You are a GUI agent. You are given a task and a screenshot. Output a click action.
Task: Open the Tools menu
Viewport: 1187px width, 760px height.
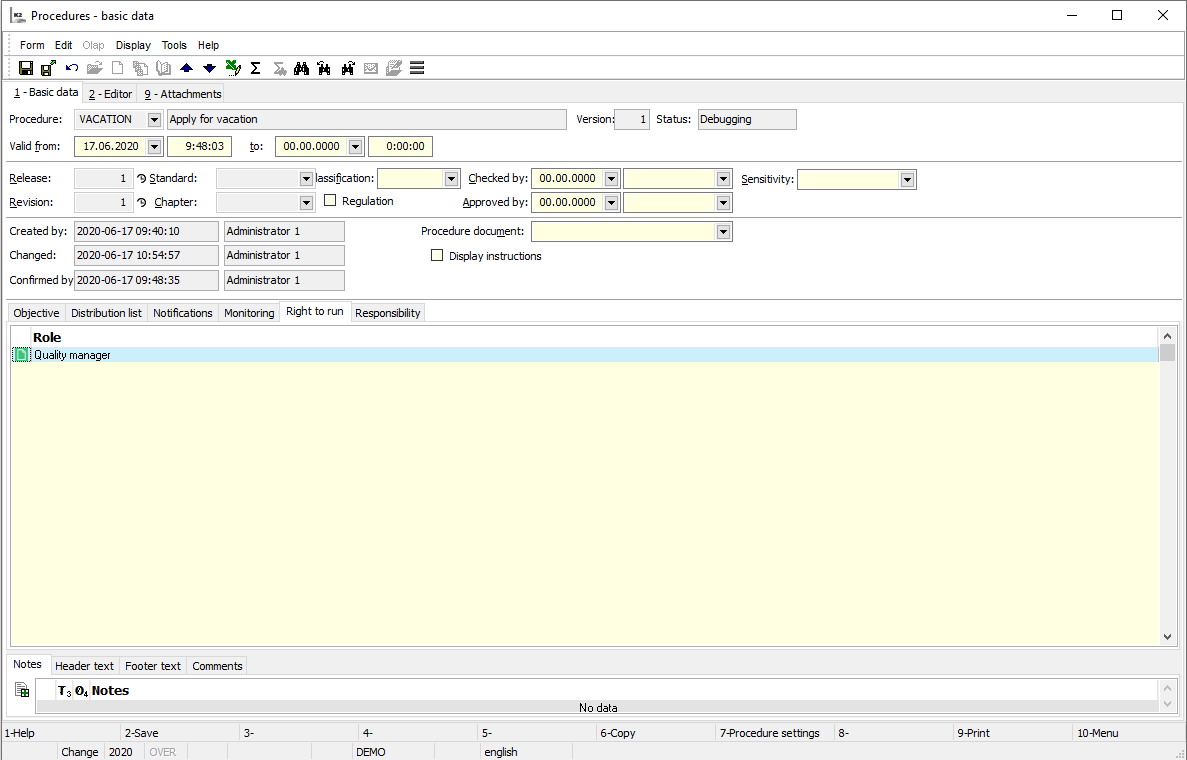click(x=174, y=45)
